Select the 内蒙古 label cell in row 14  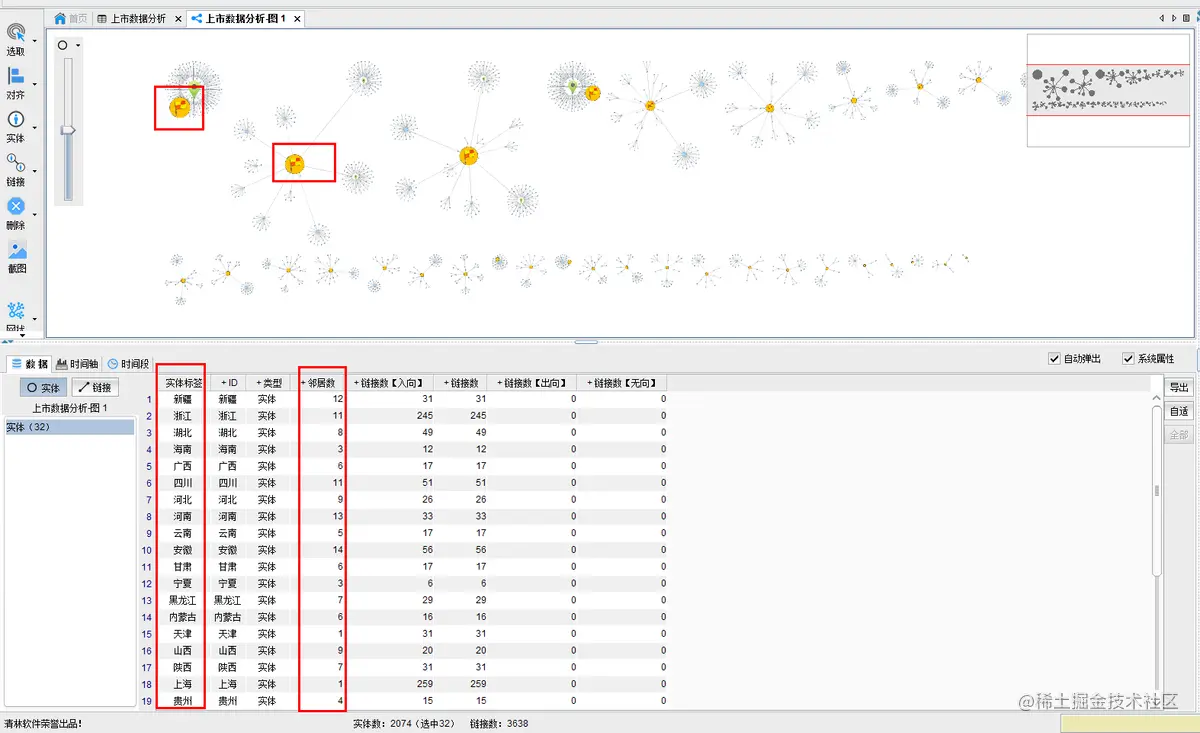coord(183,617)
